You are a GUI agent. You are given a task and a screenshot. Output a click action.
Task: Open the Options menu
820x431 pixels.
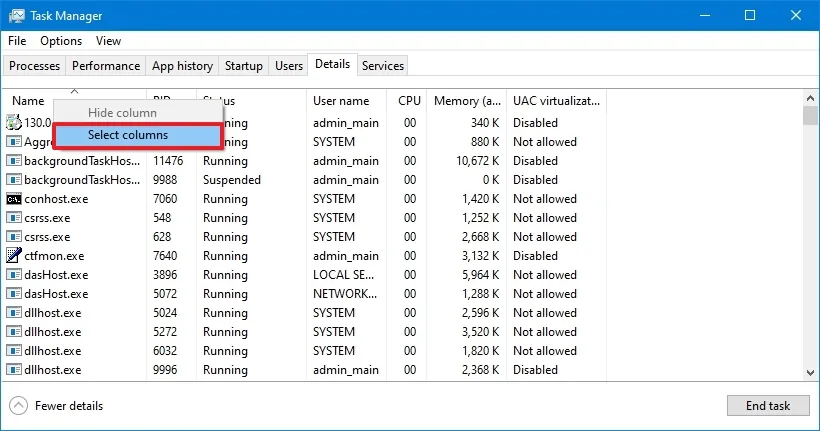click(x=61, y=41)
